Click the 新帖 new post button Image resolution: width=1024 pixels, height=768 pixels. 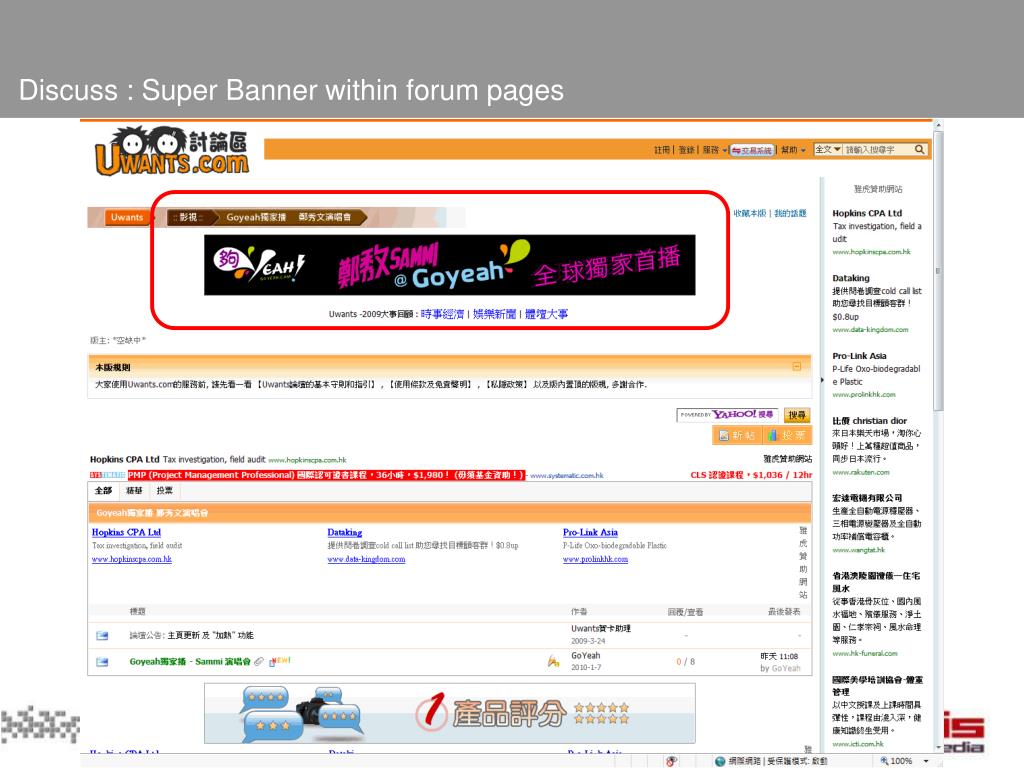pyautogui.click(x=737, y=435)
